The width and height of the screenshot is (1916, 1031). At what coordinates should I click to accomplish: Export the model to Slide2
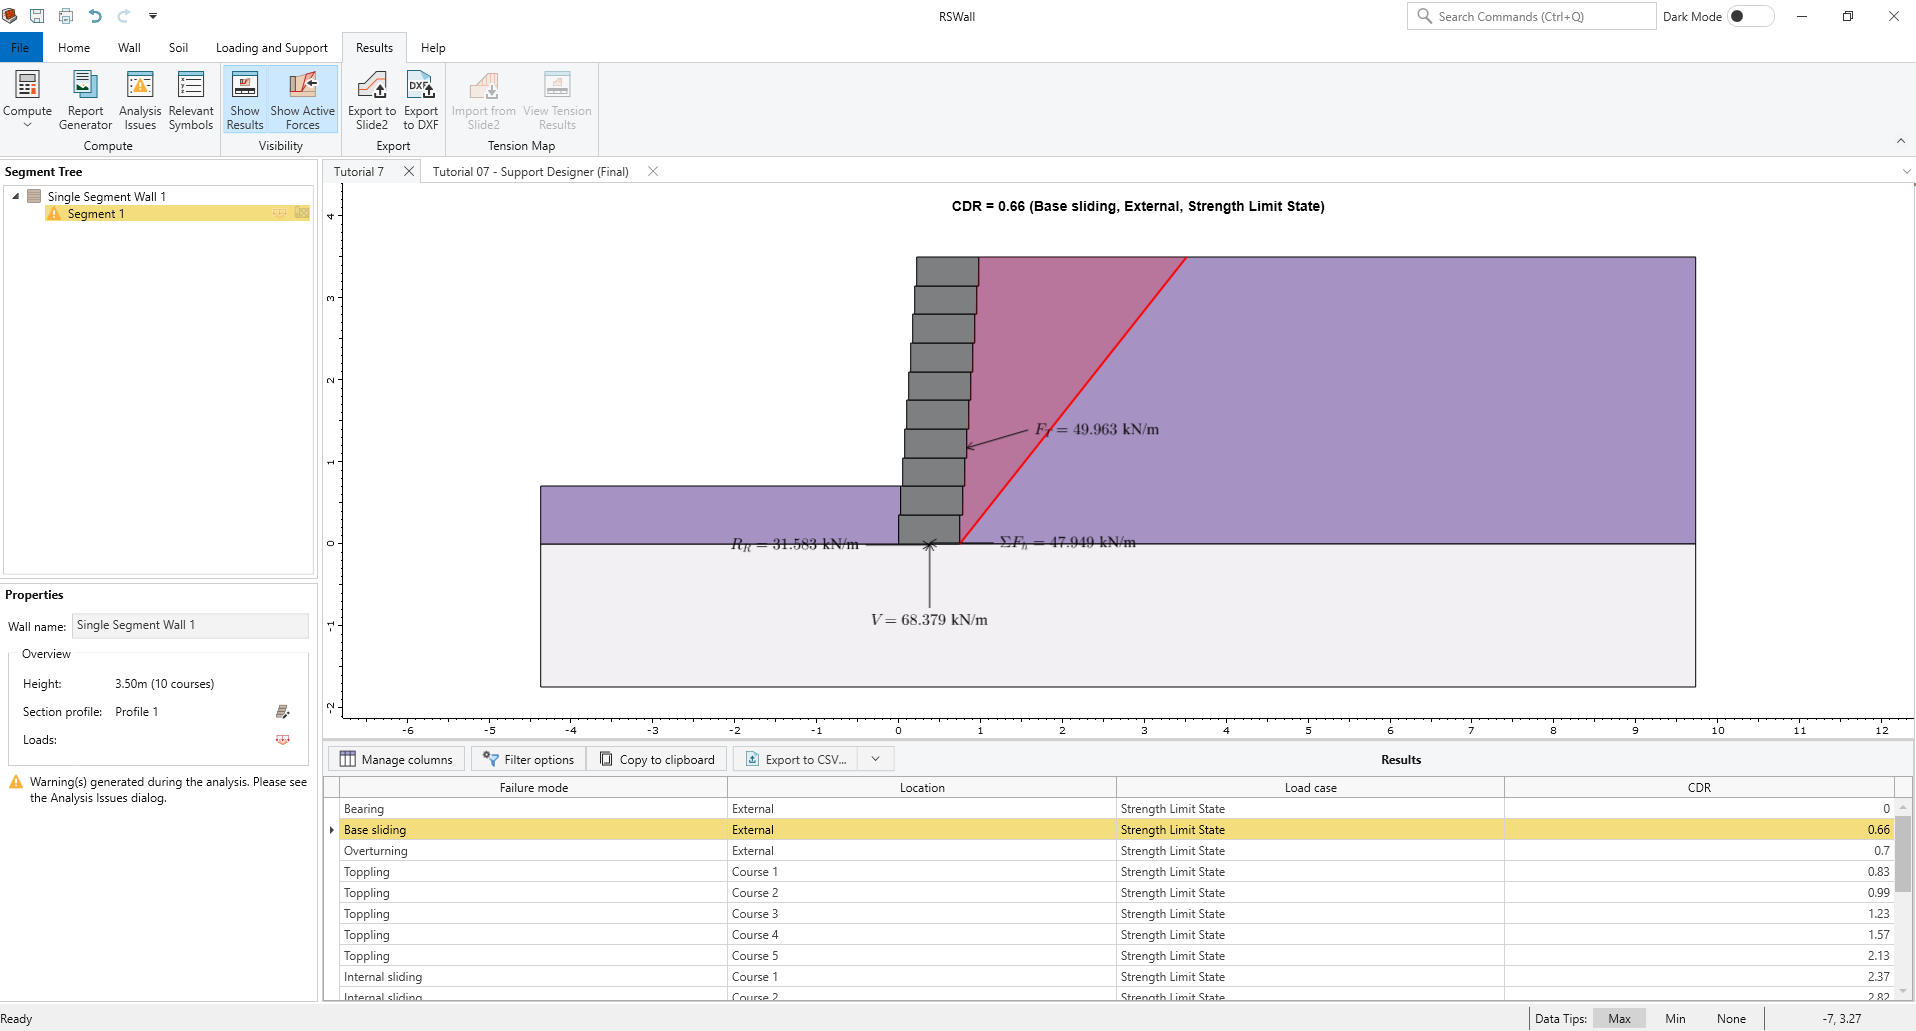[x=372, y=100]
